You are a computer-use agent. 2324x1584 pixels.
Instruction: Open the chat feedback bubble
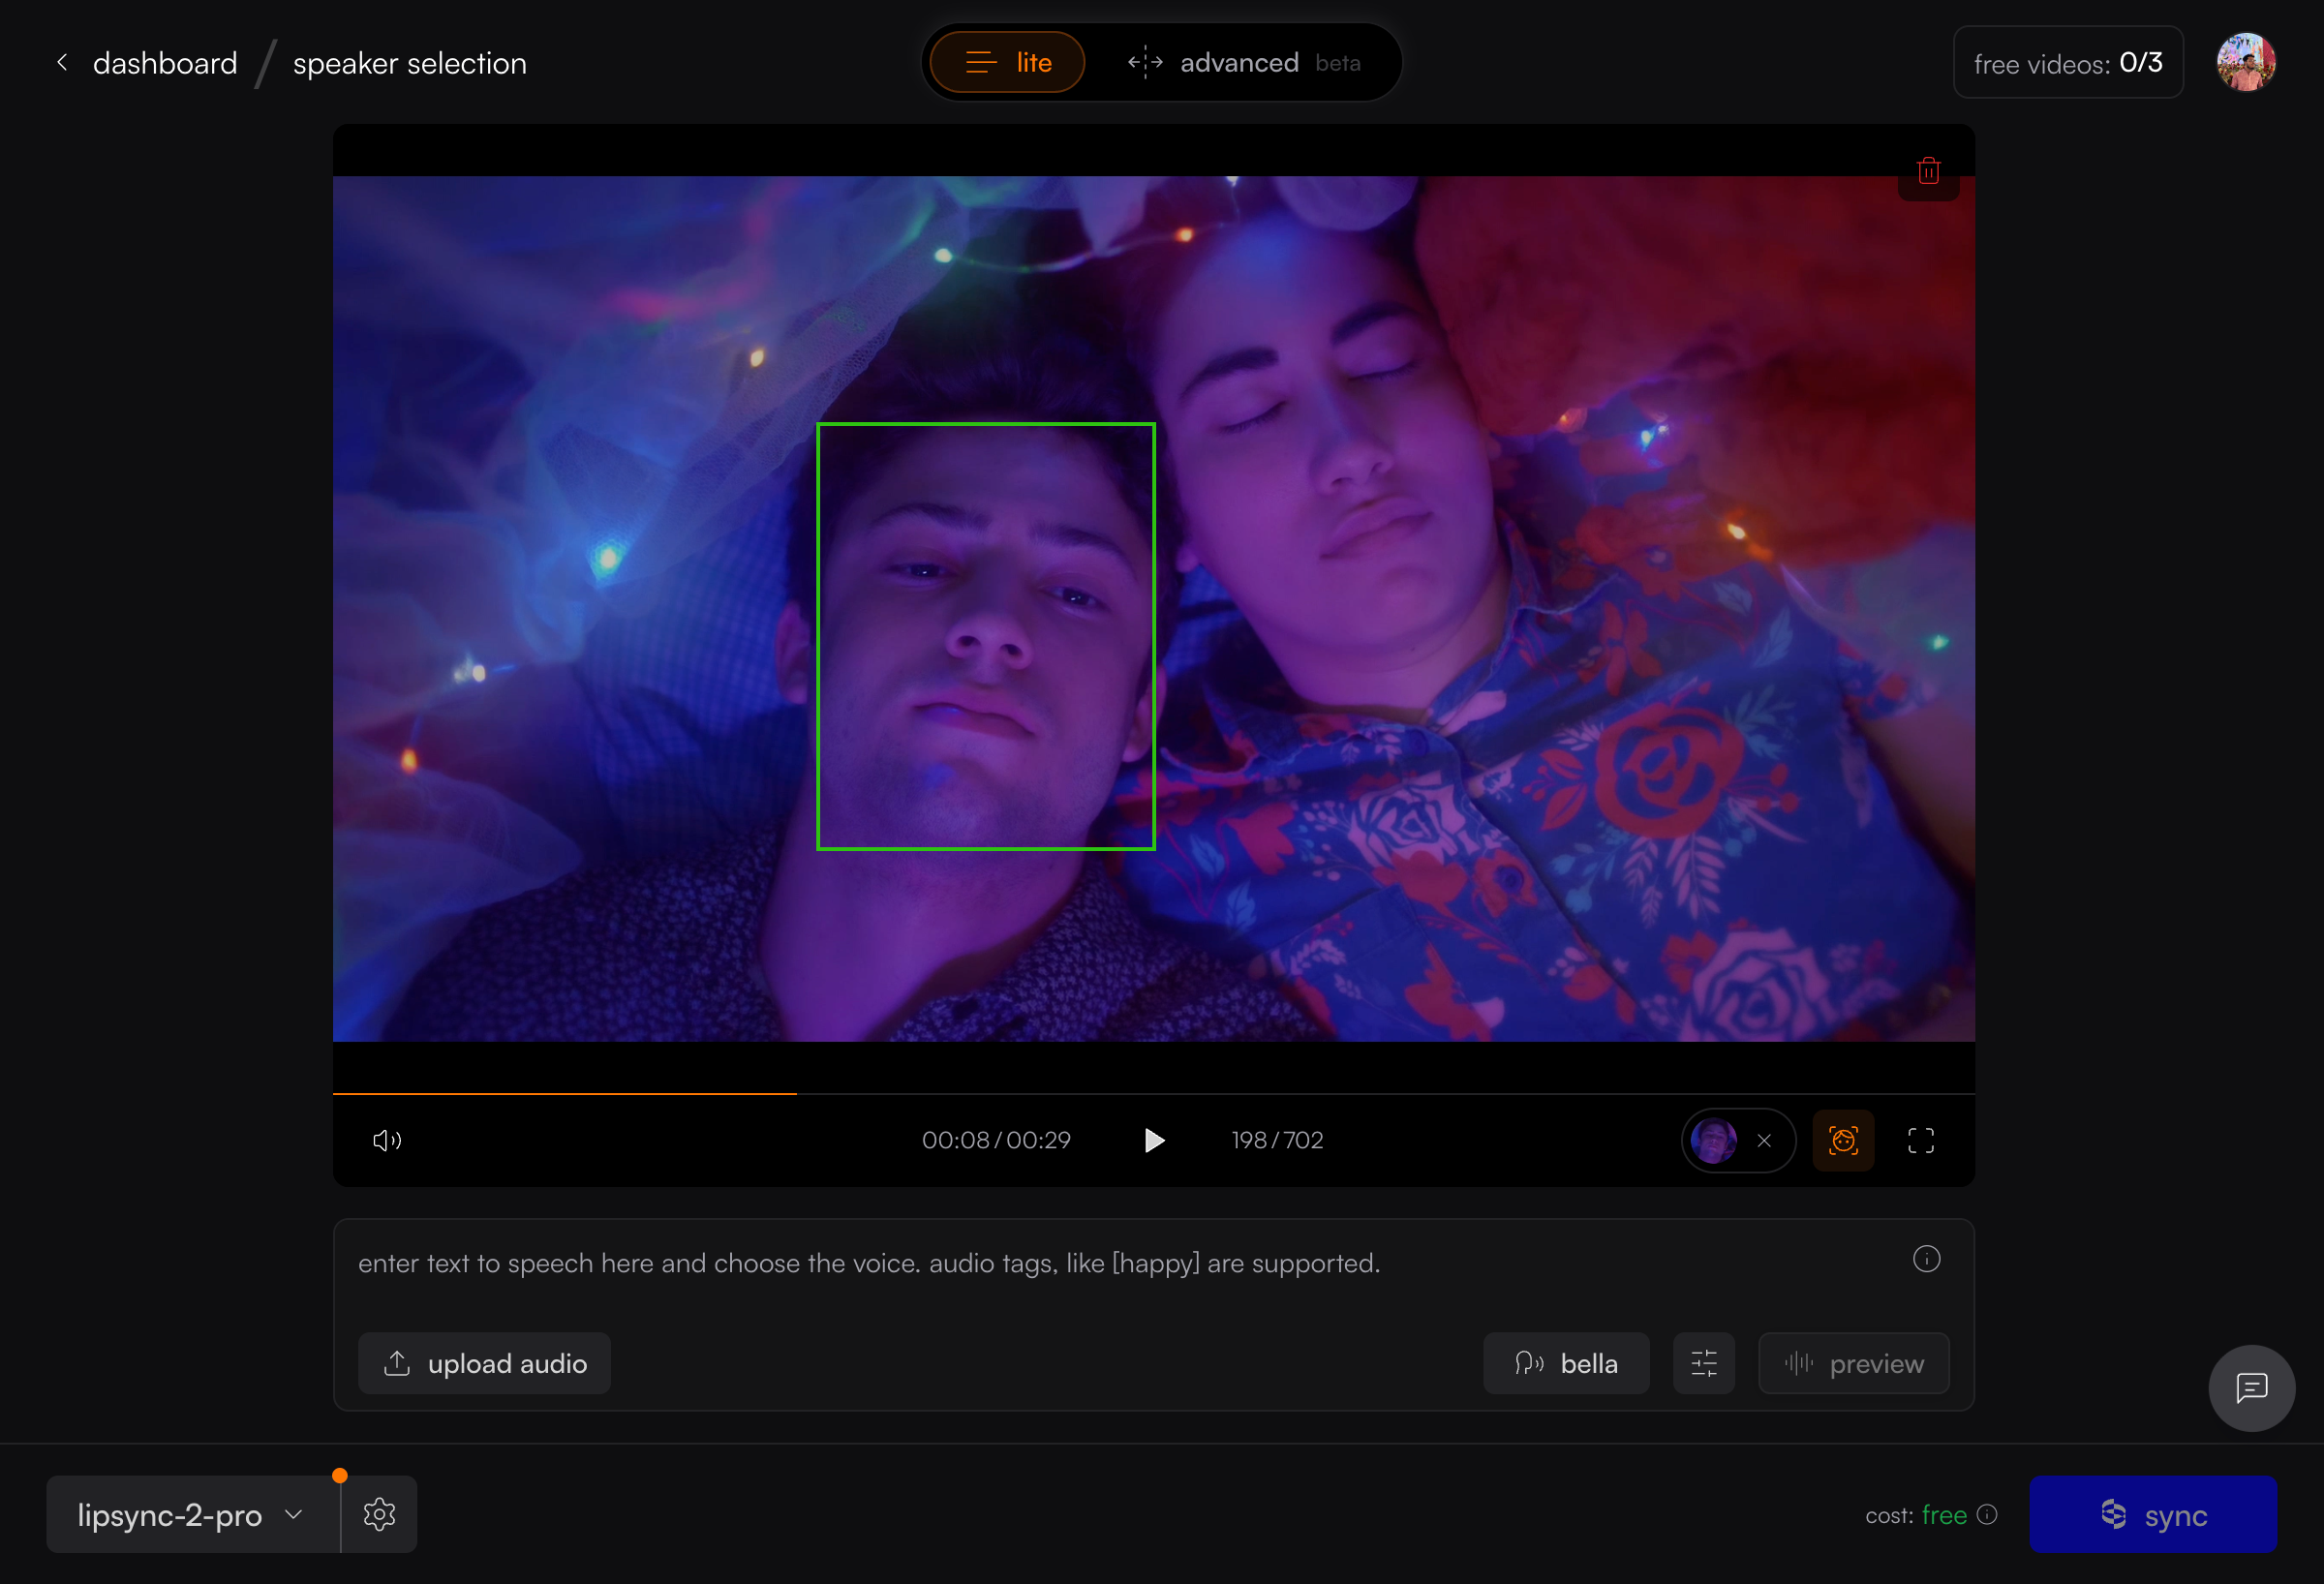click(2251, 1388)
